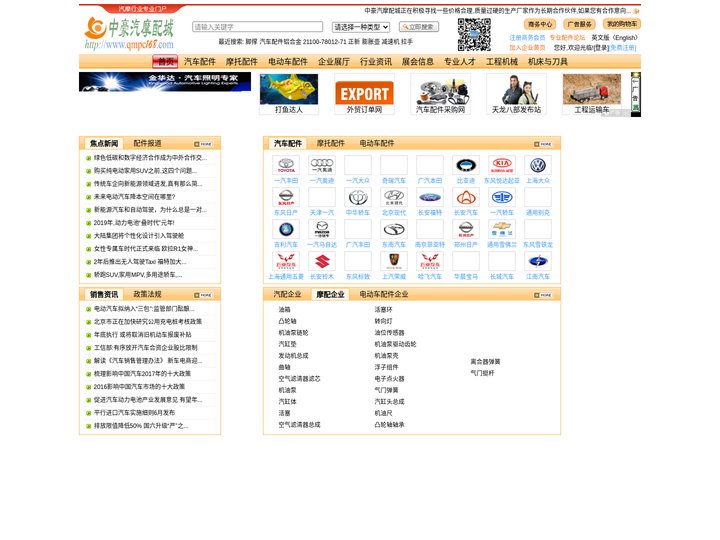
Task: Click the 免费注册 link
Action: (x=623, y=47)
